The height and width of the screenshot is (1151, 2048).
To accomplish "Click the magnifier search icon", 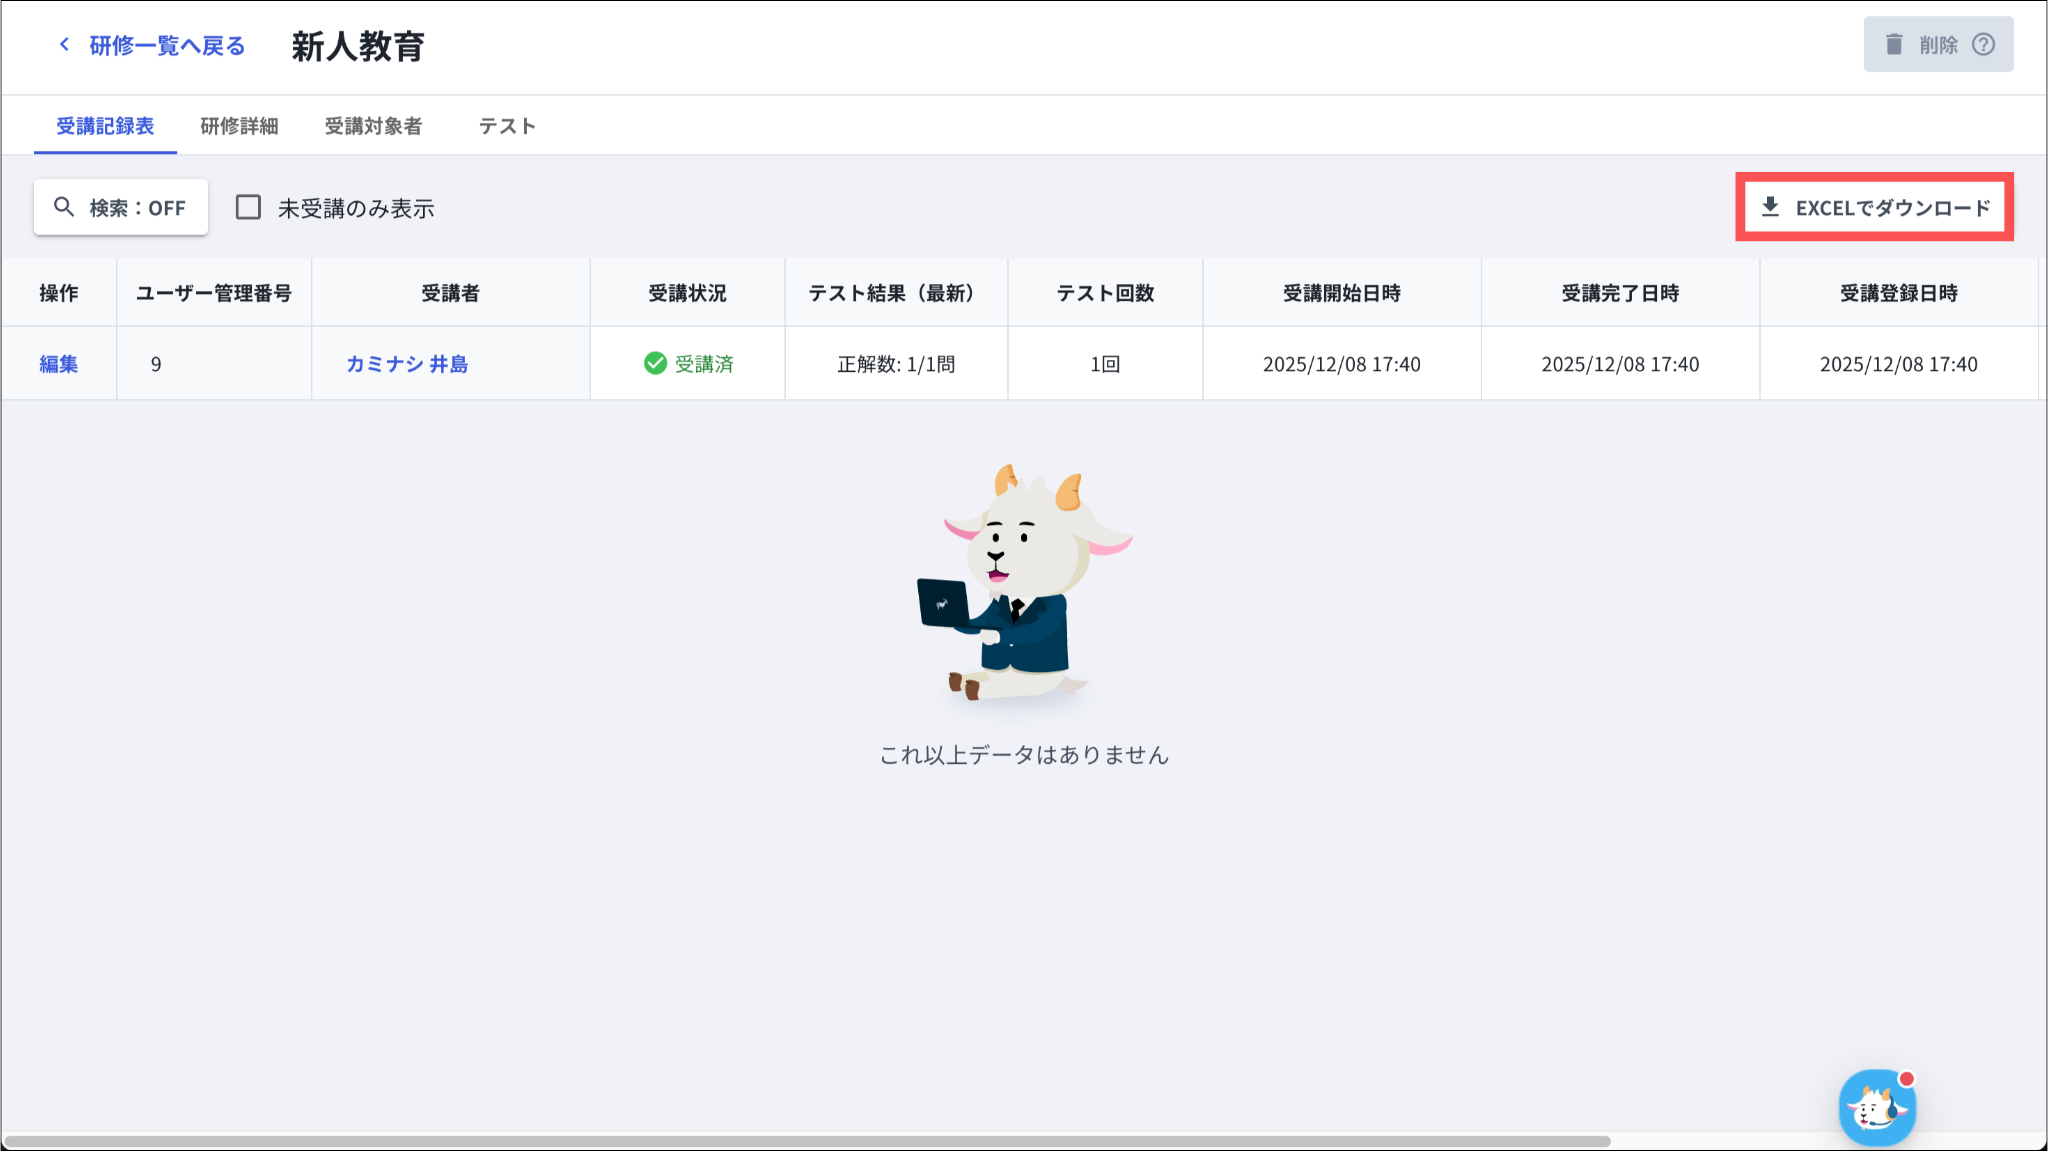I will click(x=64, y=207).
